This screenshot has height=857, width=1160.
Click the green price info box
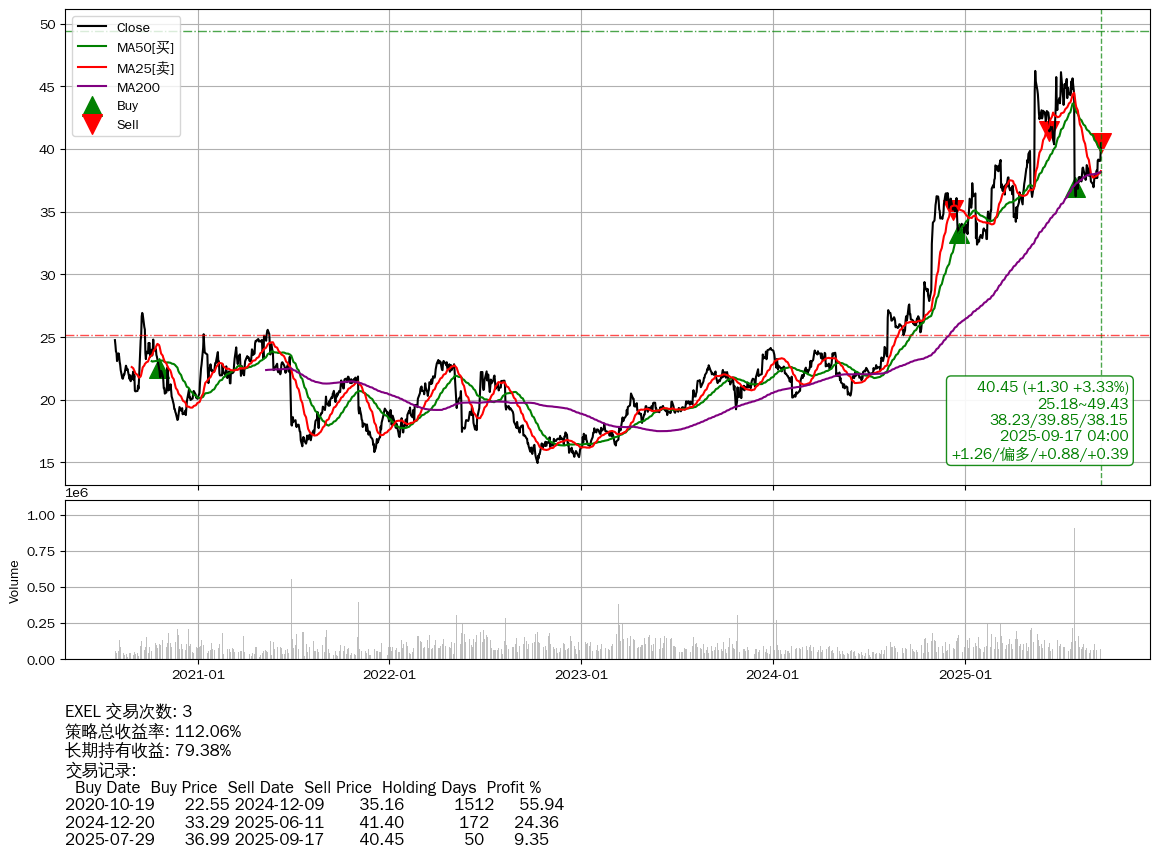point(1039,420)
